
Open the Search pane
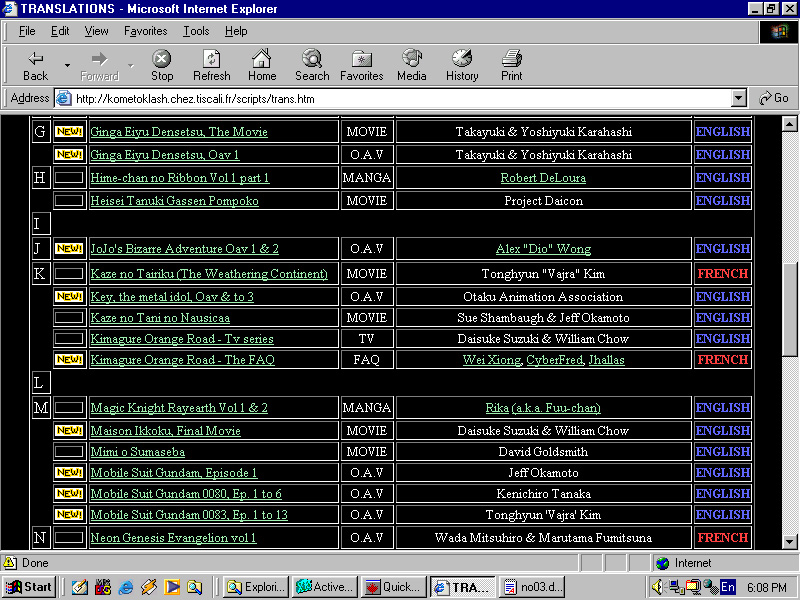point(312,66)
